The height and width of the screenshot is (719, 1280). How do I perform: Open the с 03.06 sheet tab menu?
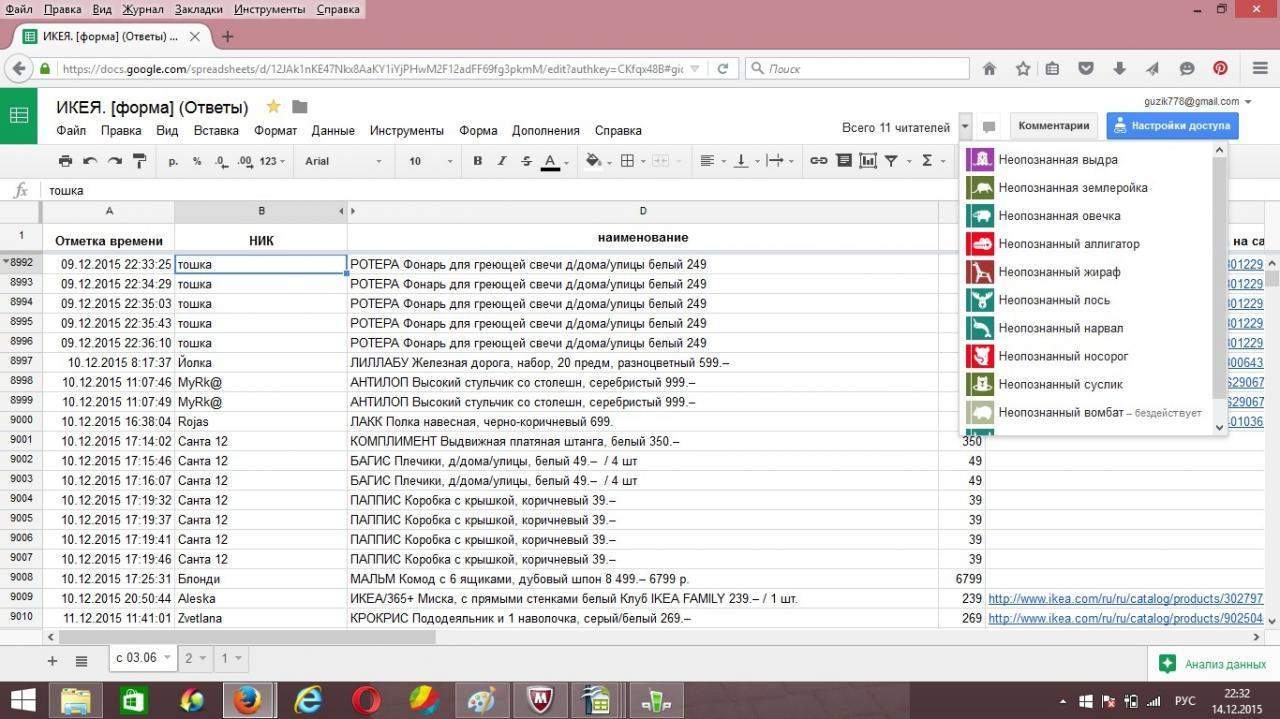pos(165,657)
